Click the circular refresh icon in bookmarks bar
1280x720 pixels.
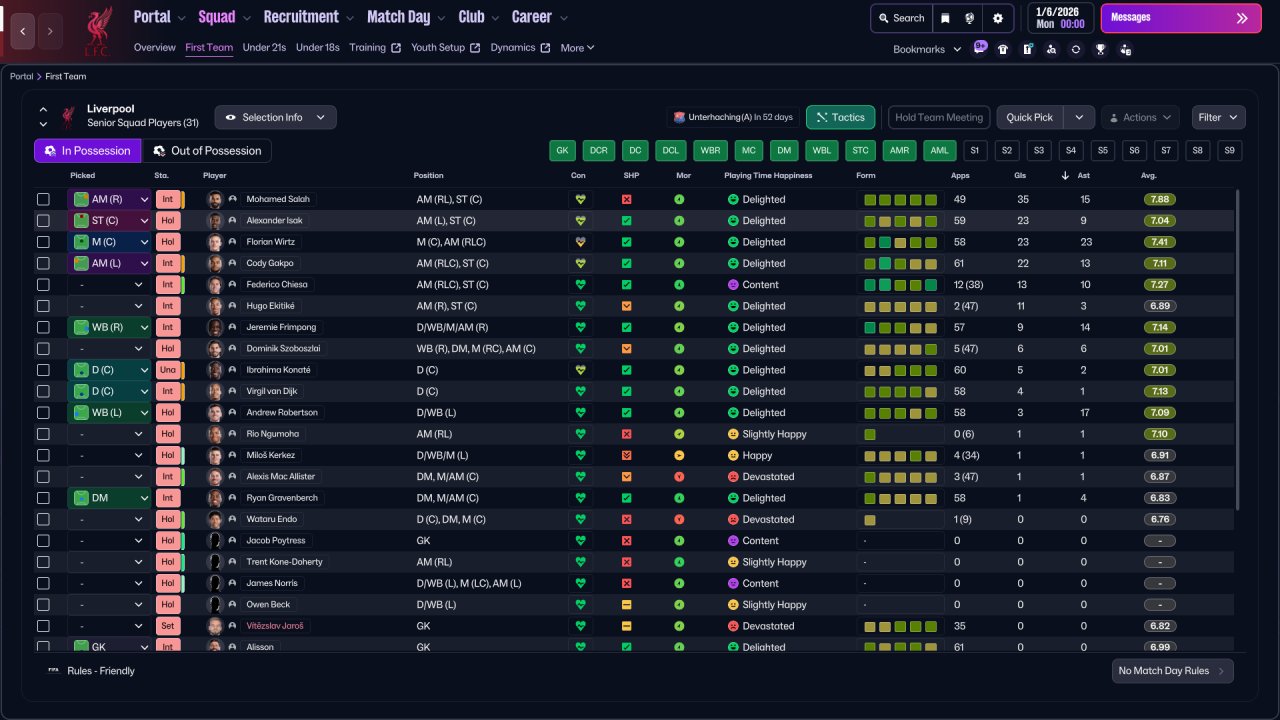[1076, 49]
